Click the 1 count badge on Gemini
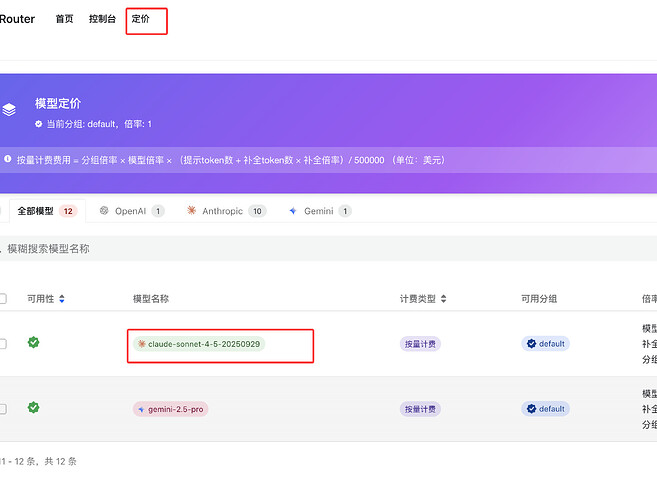Viewport: 657px width, 500px height. [x=345, y=211]
